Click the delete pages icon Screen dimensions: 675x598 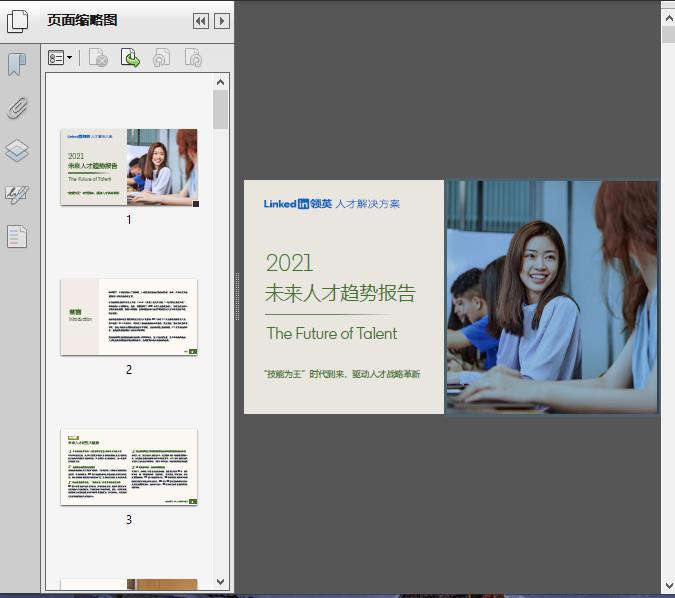(x=98, y=58)
